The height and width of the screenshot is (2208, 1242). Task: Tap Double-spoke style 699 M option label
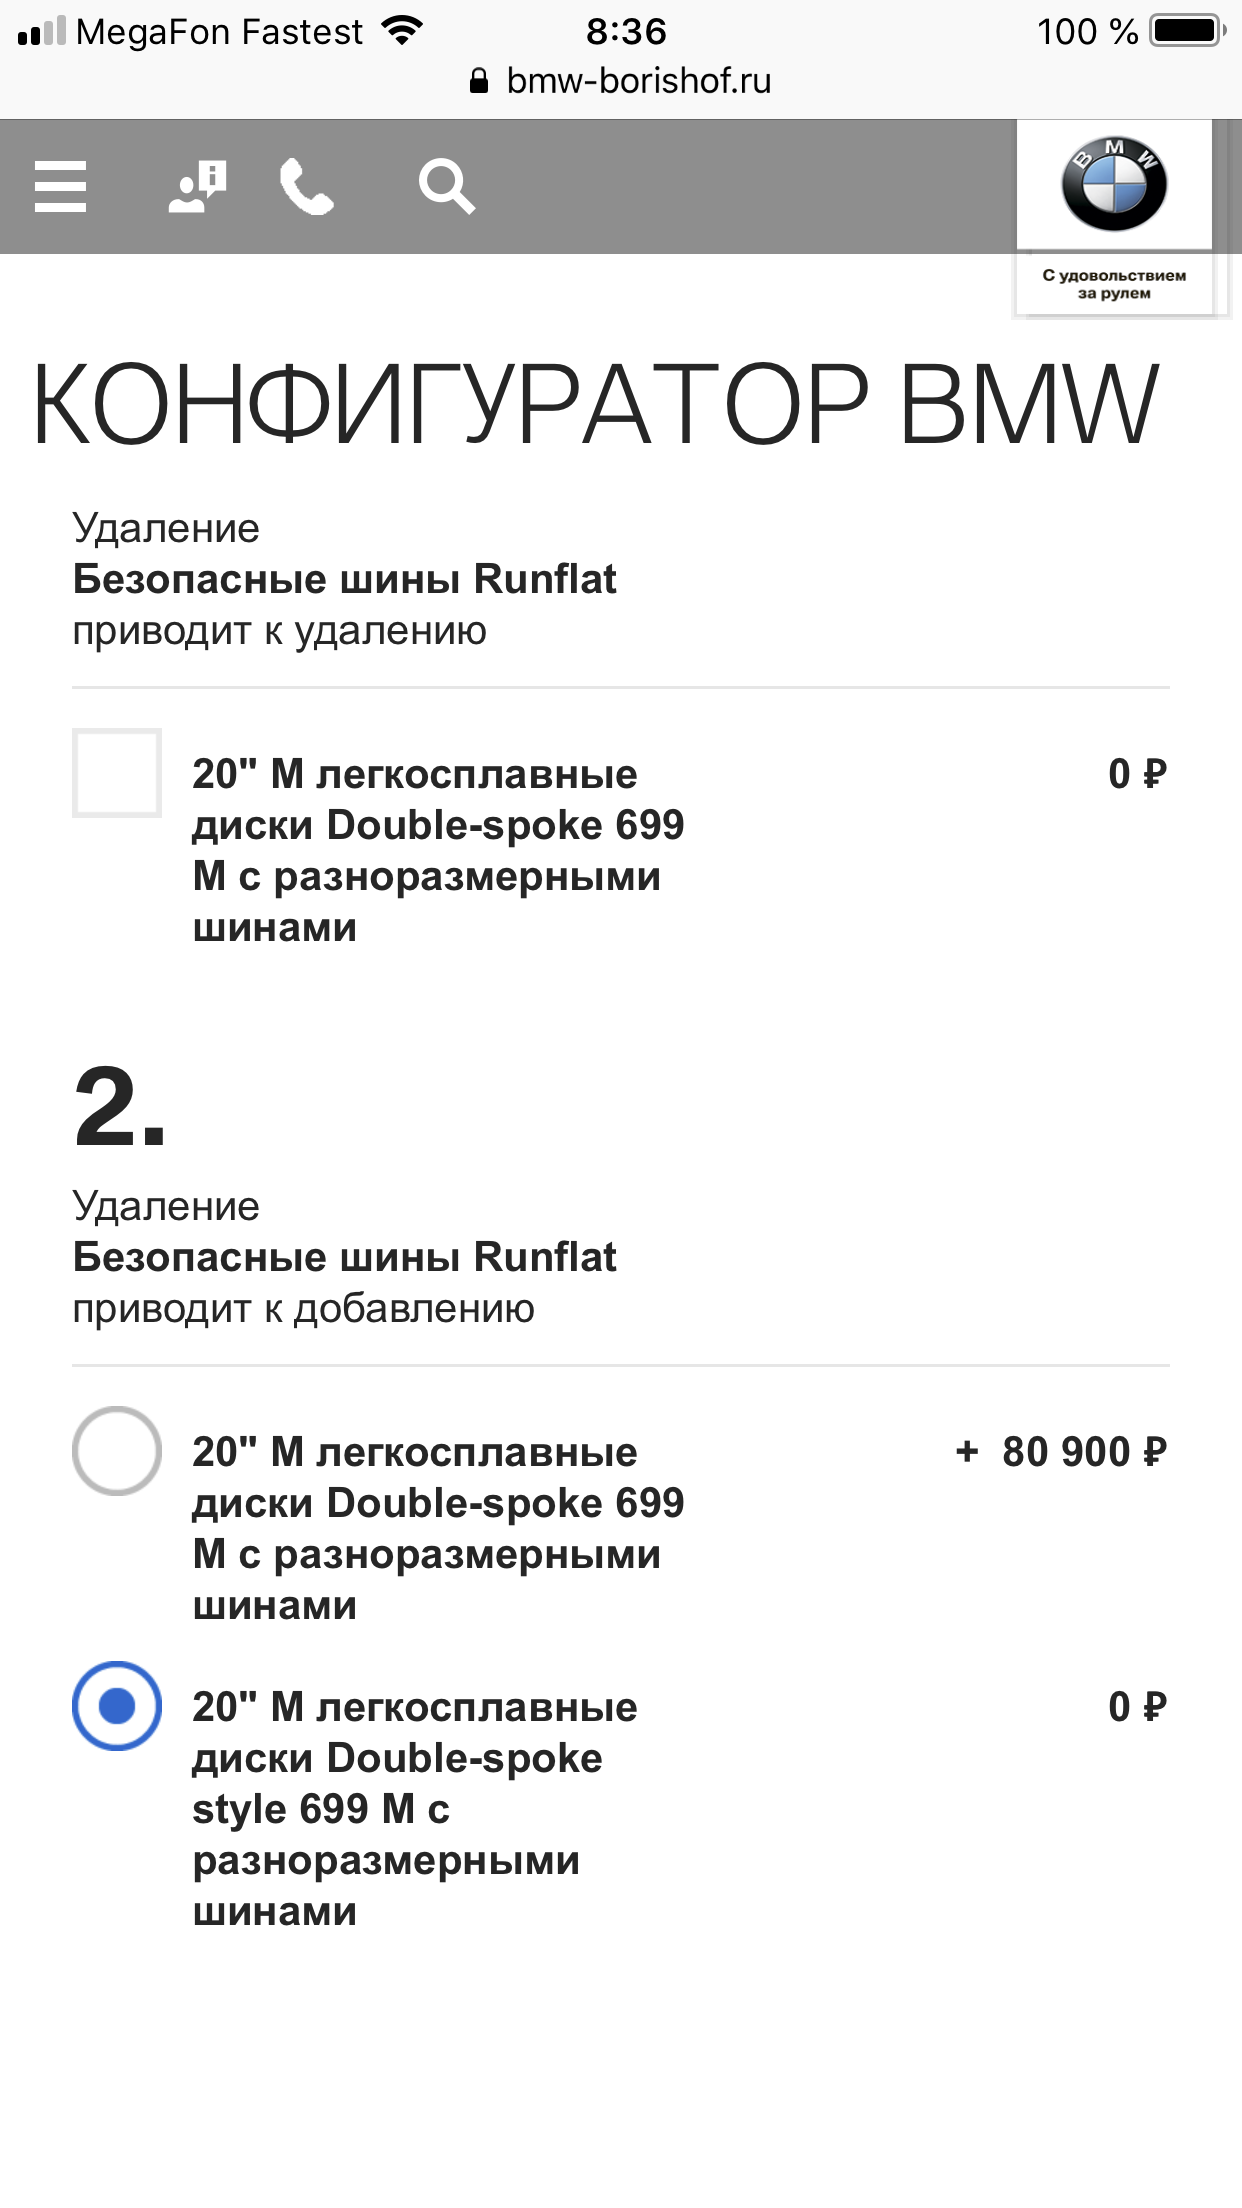pos(415,1808)
